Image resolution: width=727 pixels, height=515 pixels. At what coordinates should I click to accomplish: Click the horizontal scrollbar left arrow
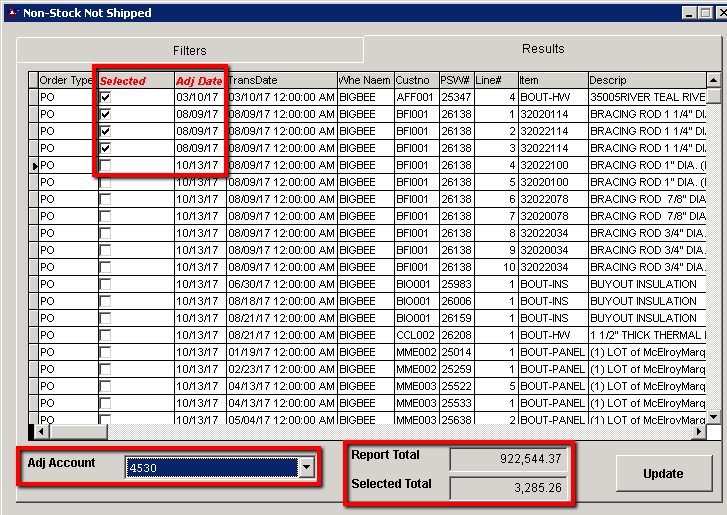pyautogui.click(x=42, y=432)
